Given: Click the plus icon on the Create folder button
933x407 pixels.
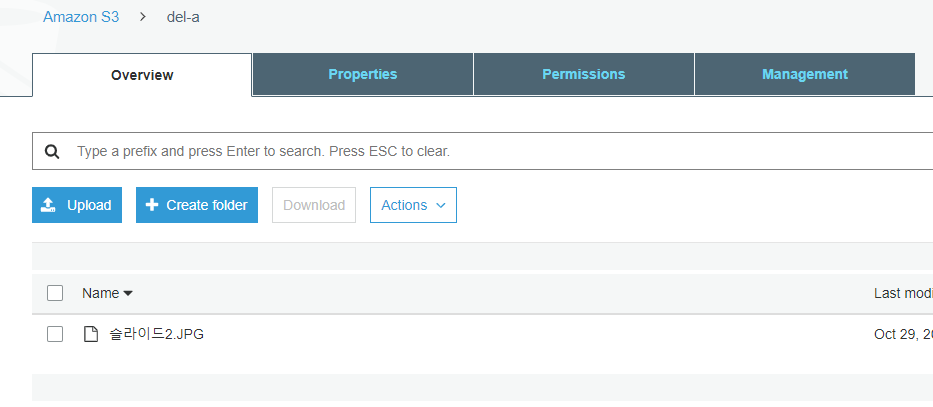Looking at the screenshot, I should tap(152, 205).
